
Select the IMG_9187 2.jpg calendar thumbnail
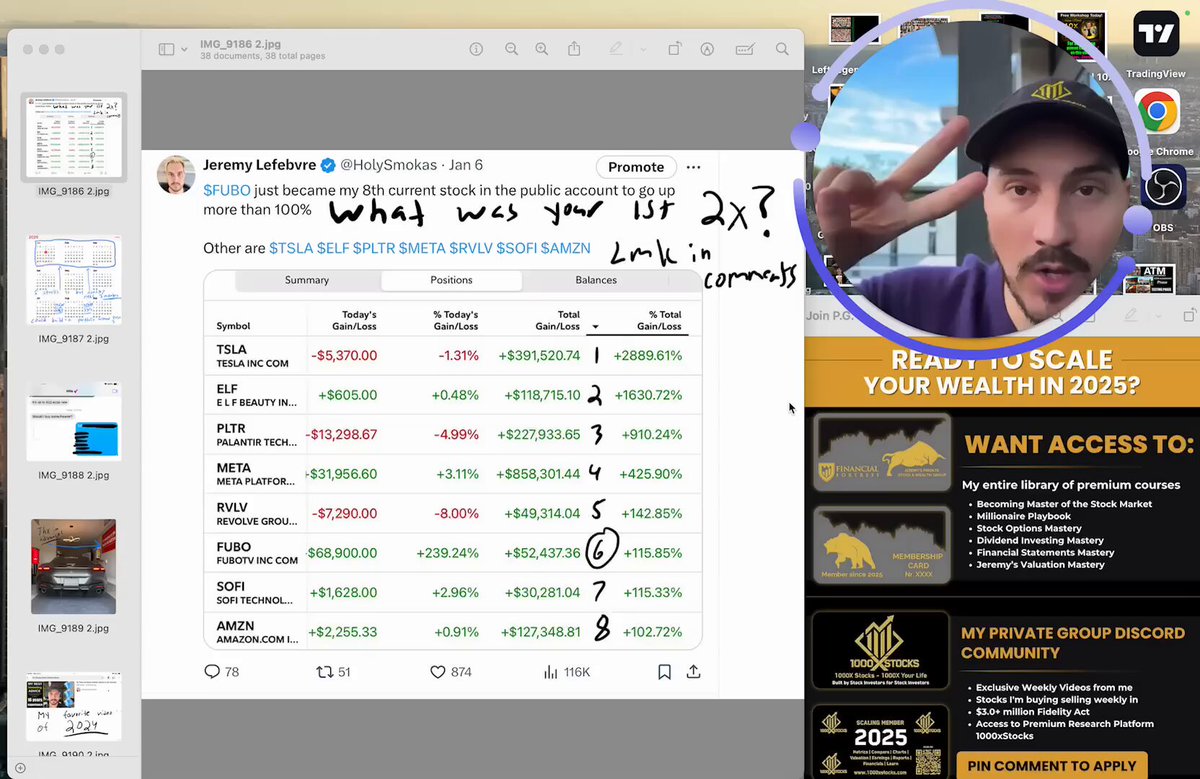pos(73,280)
